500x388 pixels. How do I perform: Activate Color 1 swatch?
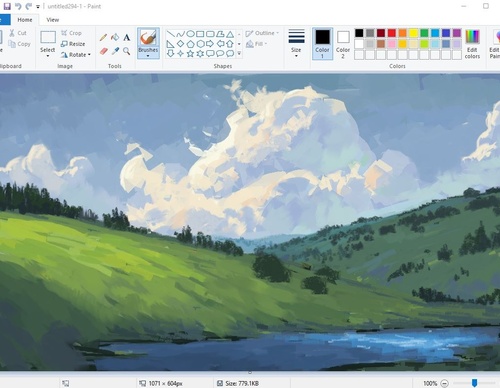[322, 44]
